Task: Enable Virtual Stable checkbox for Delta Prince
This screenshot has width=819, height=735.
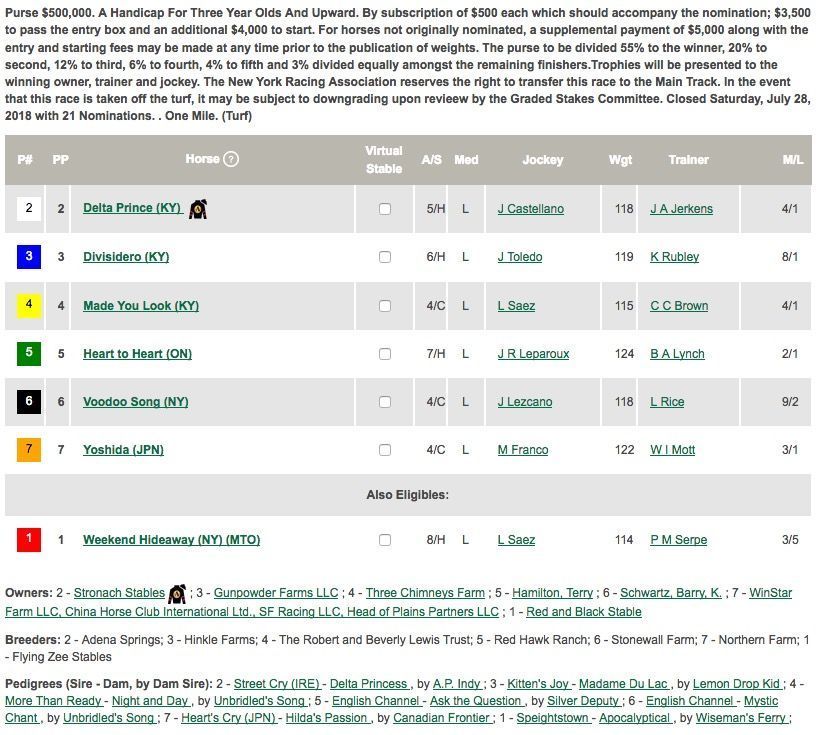Action: (385, 208)
